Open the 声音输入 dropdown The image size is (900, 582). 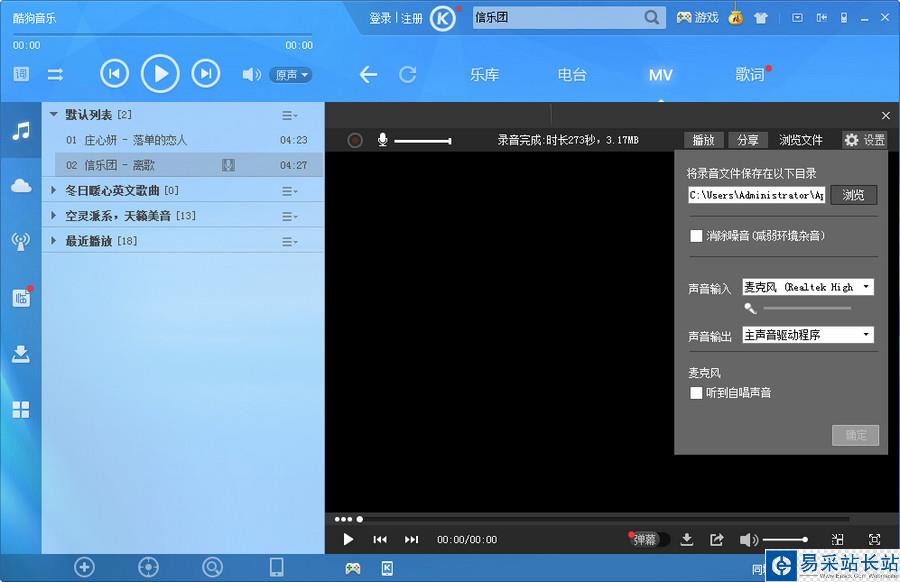(808, 287)
